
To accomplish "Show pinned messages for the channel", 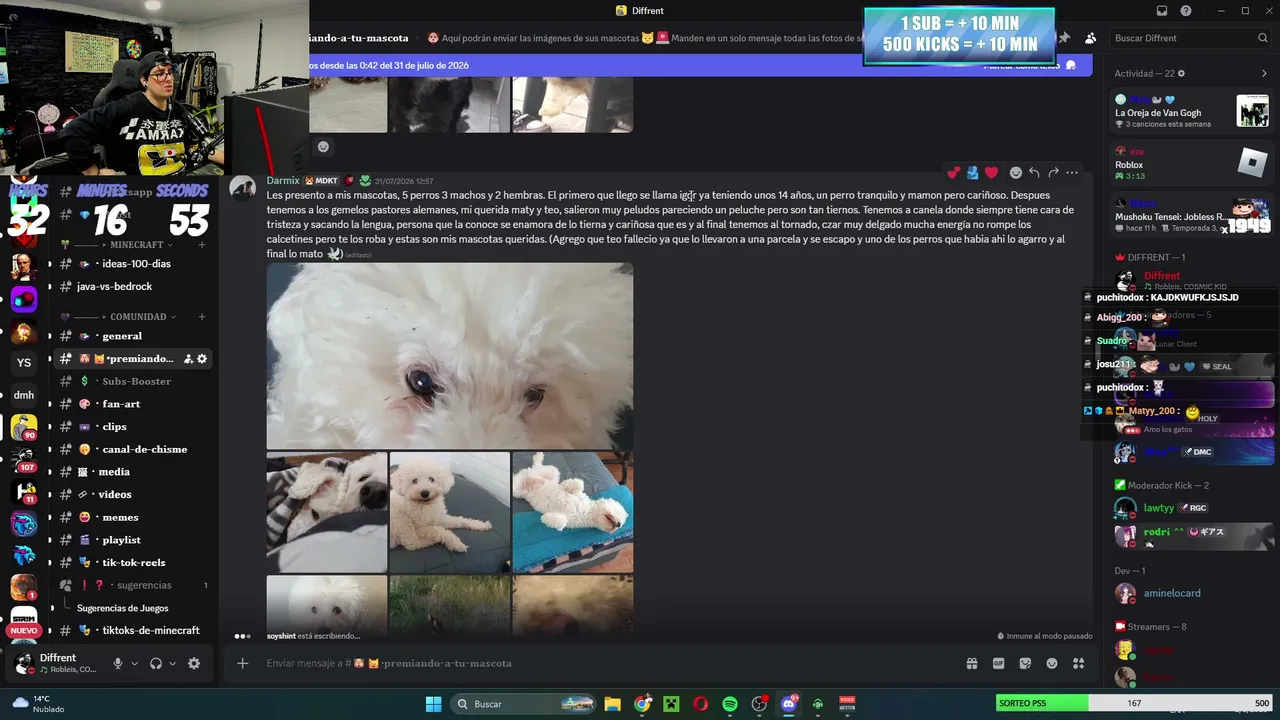I will 1064,38.
